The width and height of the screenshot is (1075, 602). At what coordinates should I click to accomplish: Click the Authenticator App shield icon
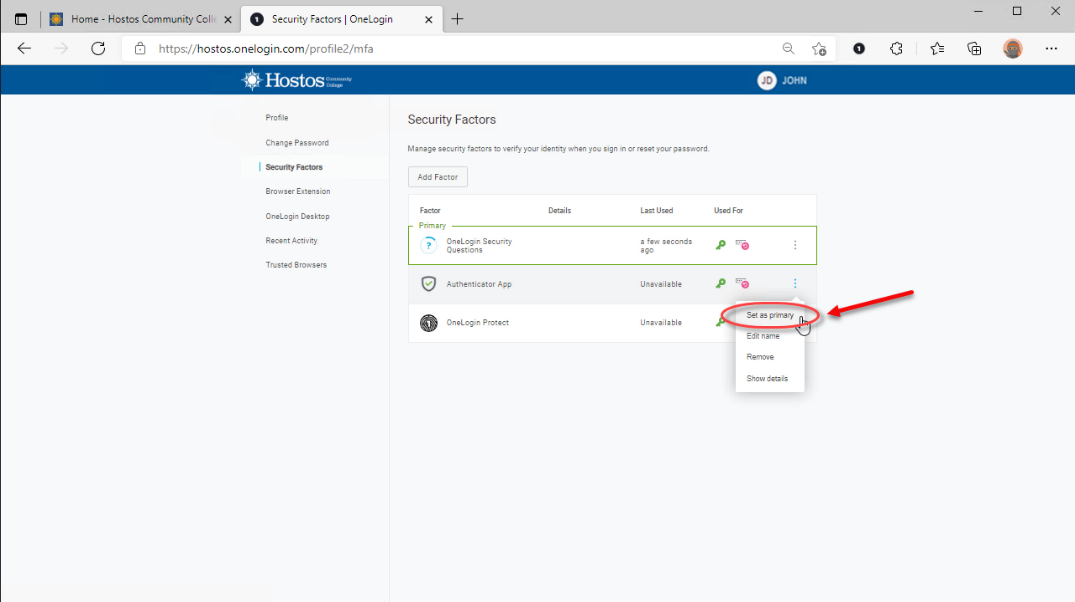428,284
